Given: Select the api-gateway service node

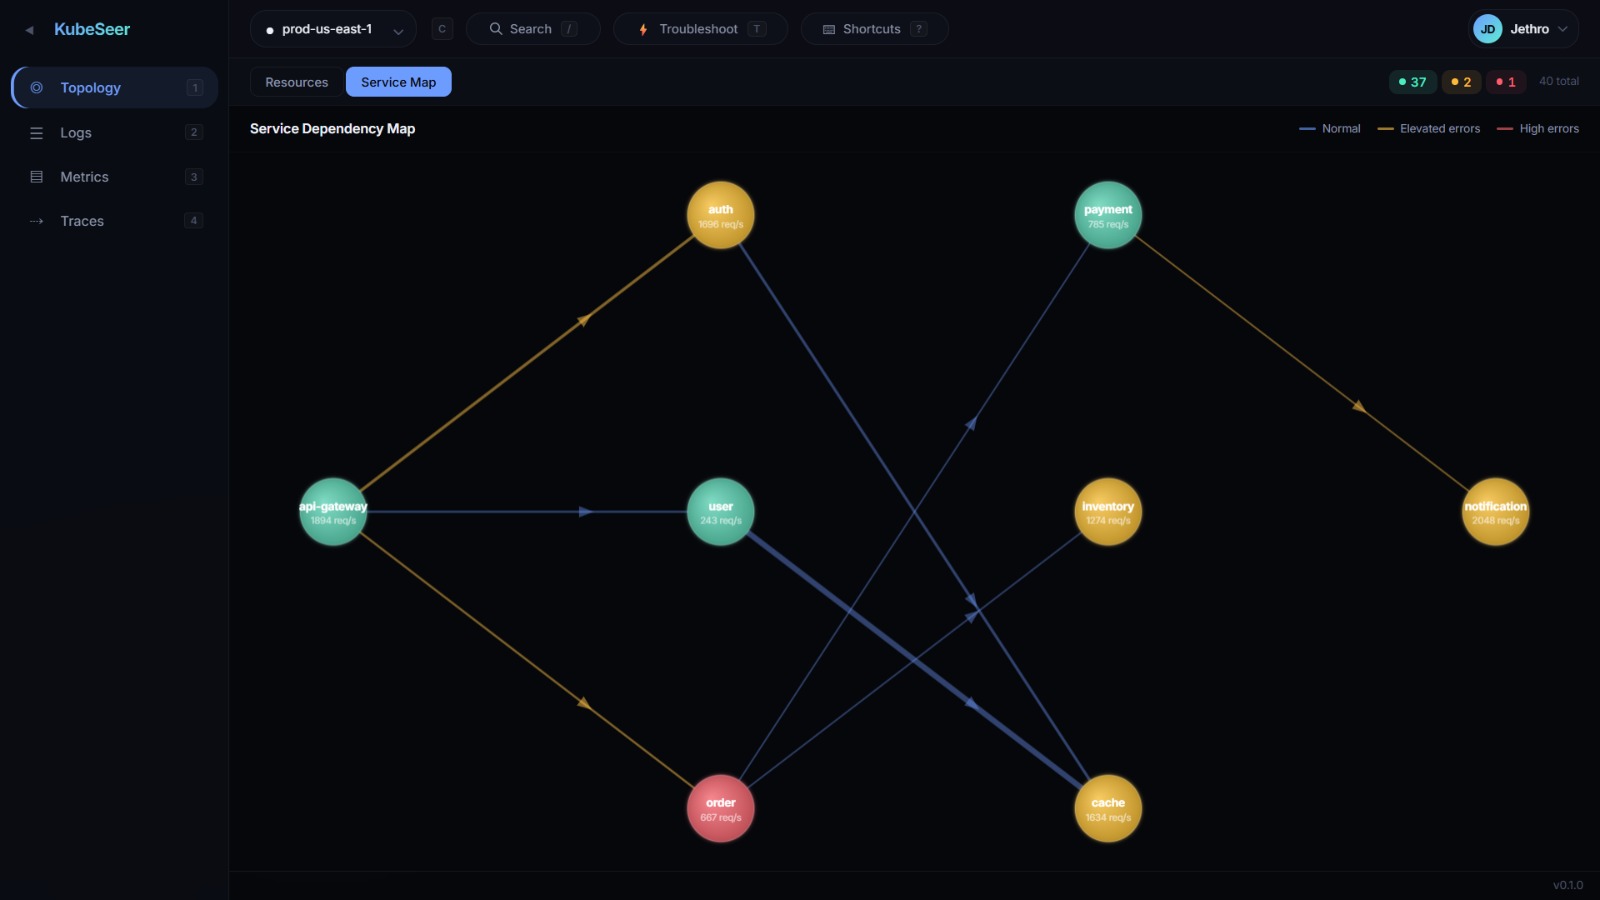Looking at the screenshot, I should pos(333,512).
